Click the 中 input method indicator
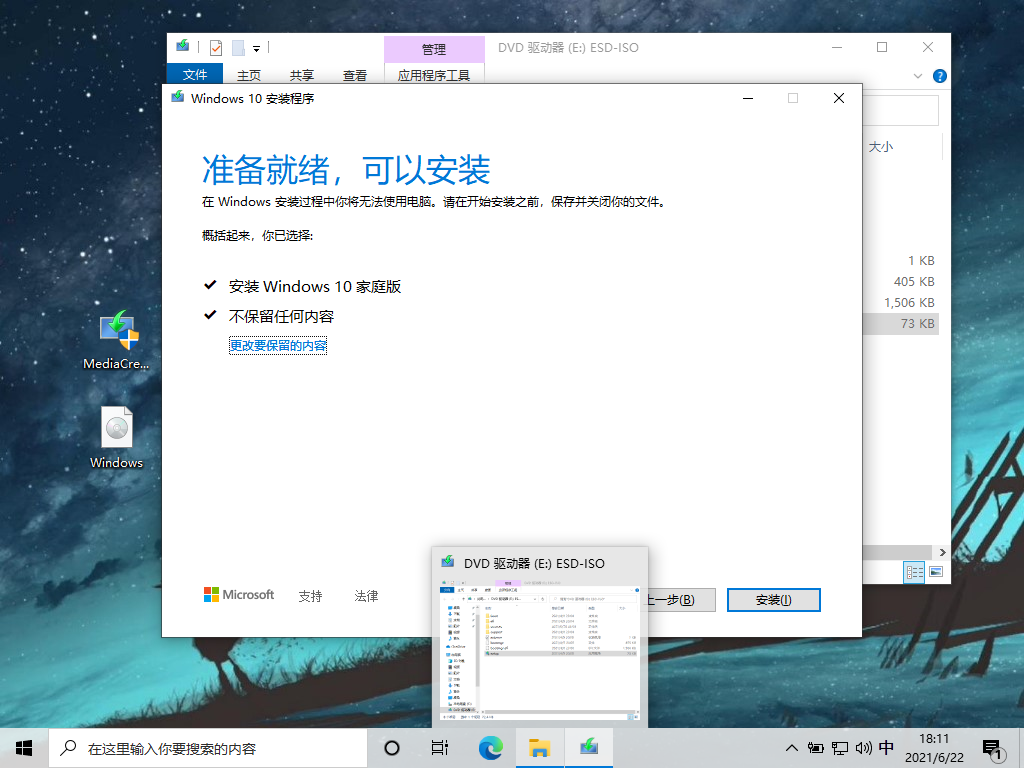The width and height of the screenshot is (1024, 768). (x=886, y=748)
